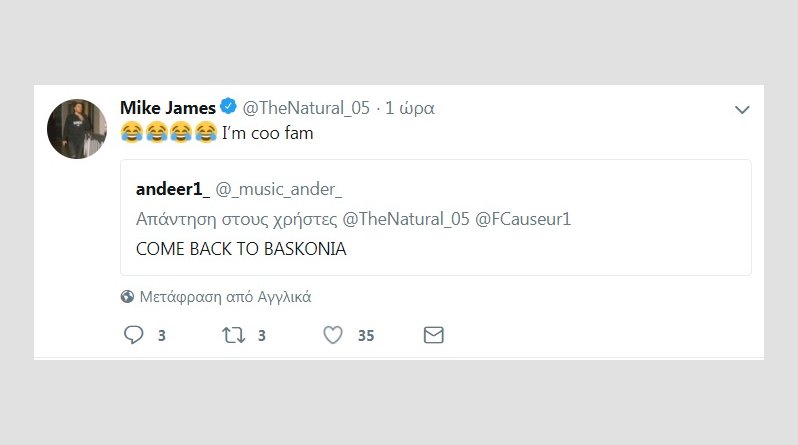Open quoted tweet "COME BACK TO BASKONIA"
Image resolution: width=798 pixels, height=445 pixels.
[x=241, y=249]
